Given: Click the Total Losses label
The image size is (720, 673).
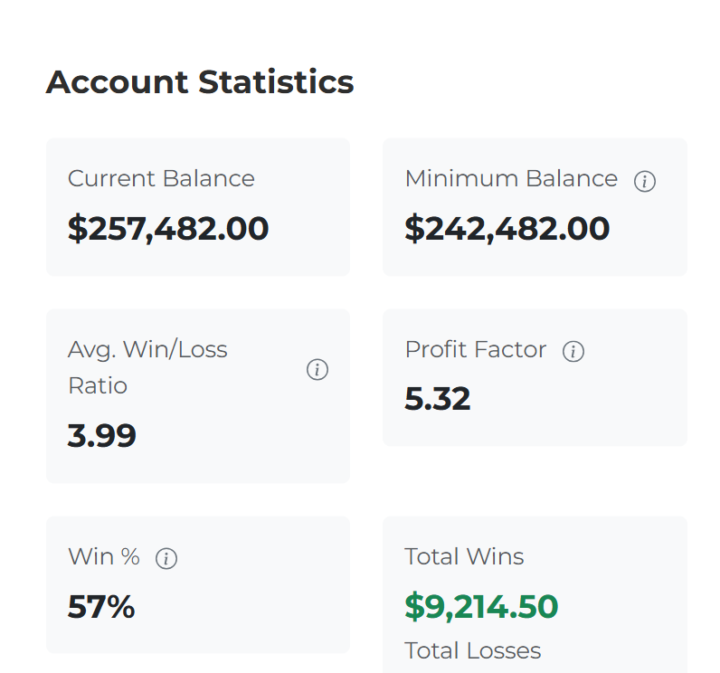Looking at the screenshot, I should (x=472, y=651).
